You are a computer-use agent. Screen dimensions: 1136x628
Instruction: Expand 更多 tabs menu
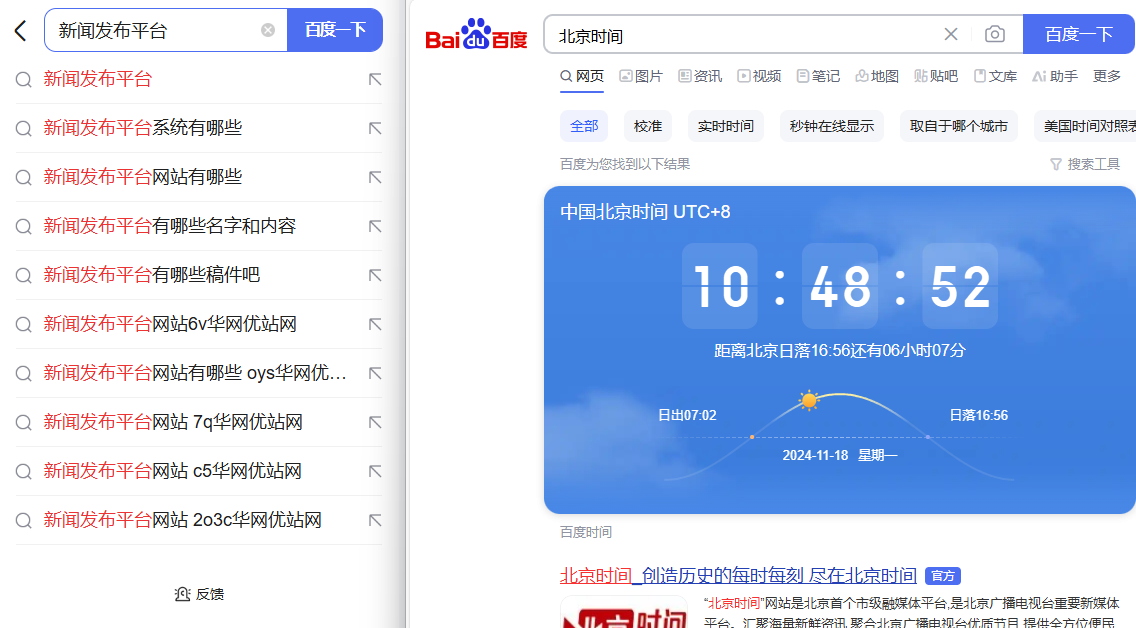pyautogui.click(x=1107, y=76)
